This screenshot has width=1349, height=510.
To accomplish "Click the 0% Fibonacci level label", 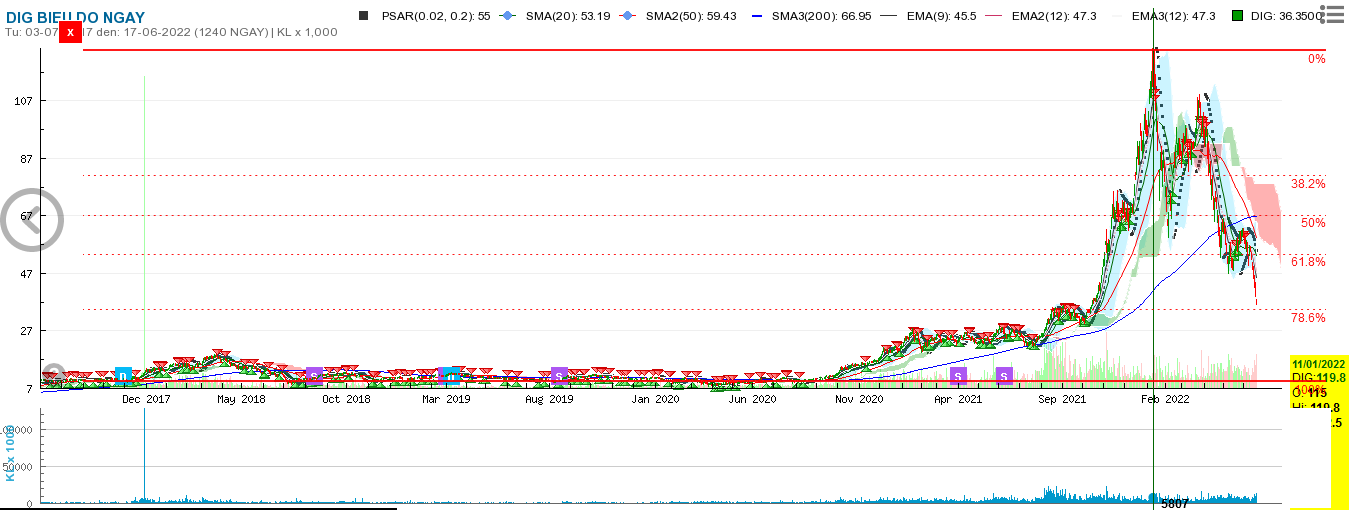I will [x=1316, y=59].
